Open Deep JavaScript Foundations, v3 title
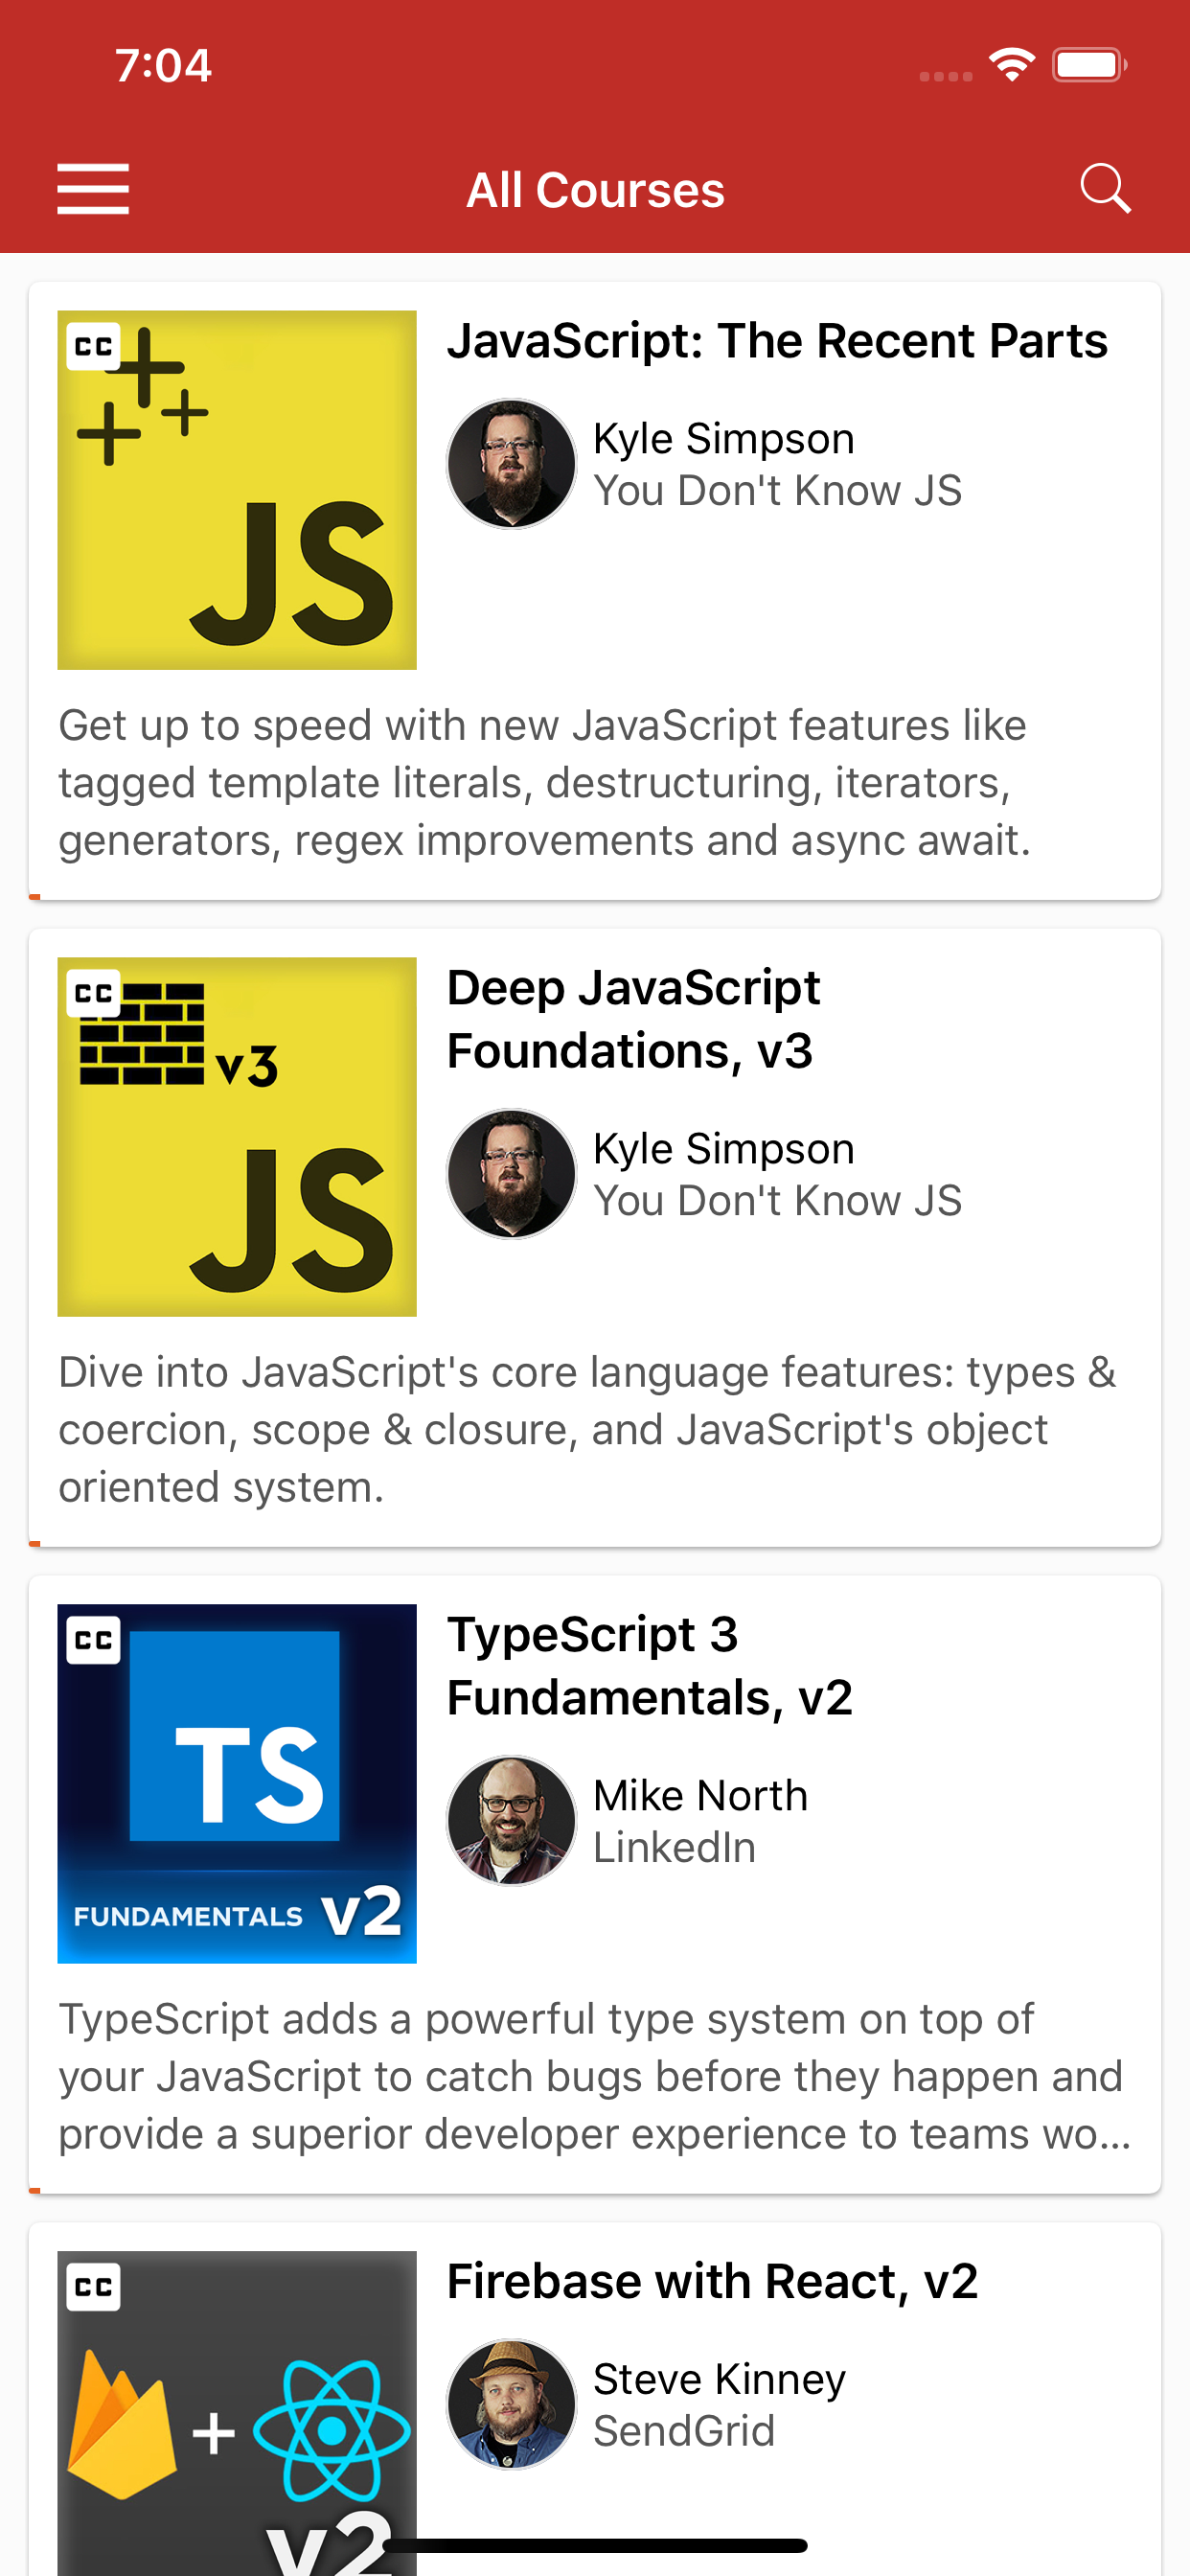Screen dimensions: 1190x2576 (632, 1019)
